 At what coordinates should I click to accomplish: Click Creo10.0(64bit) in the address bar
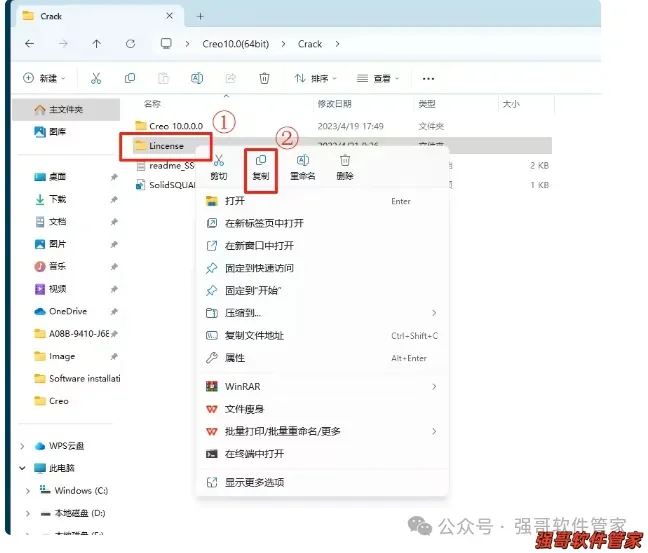pyautogui.click(x=236, y=44)
